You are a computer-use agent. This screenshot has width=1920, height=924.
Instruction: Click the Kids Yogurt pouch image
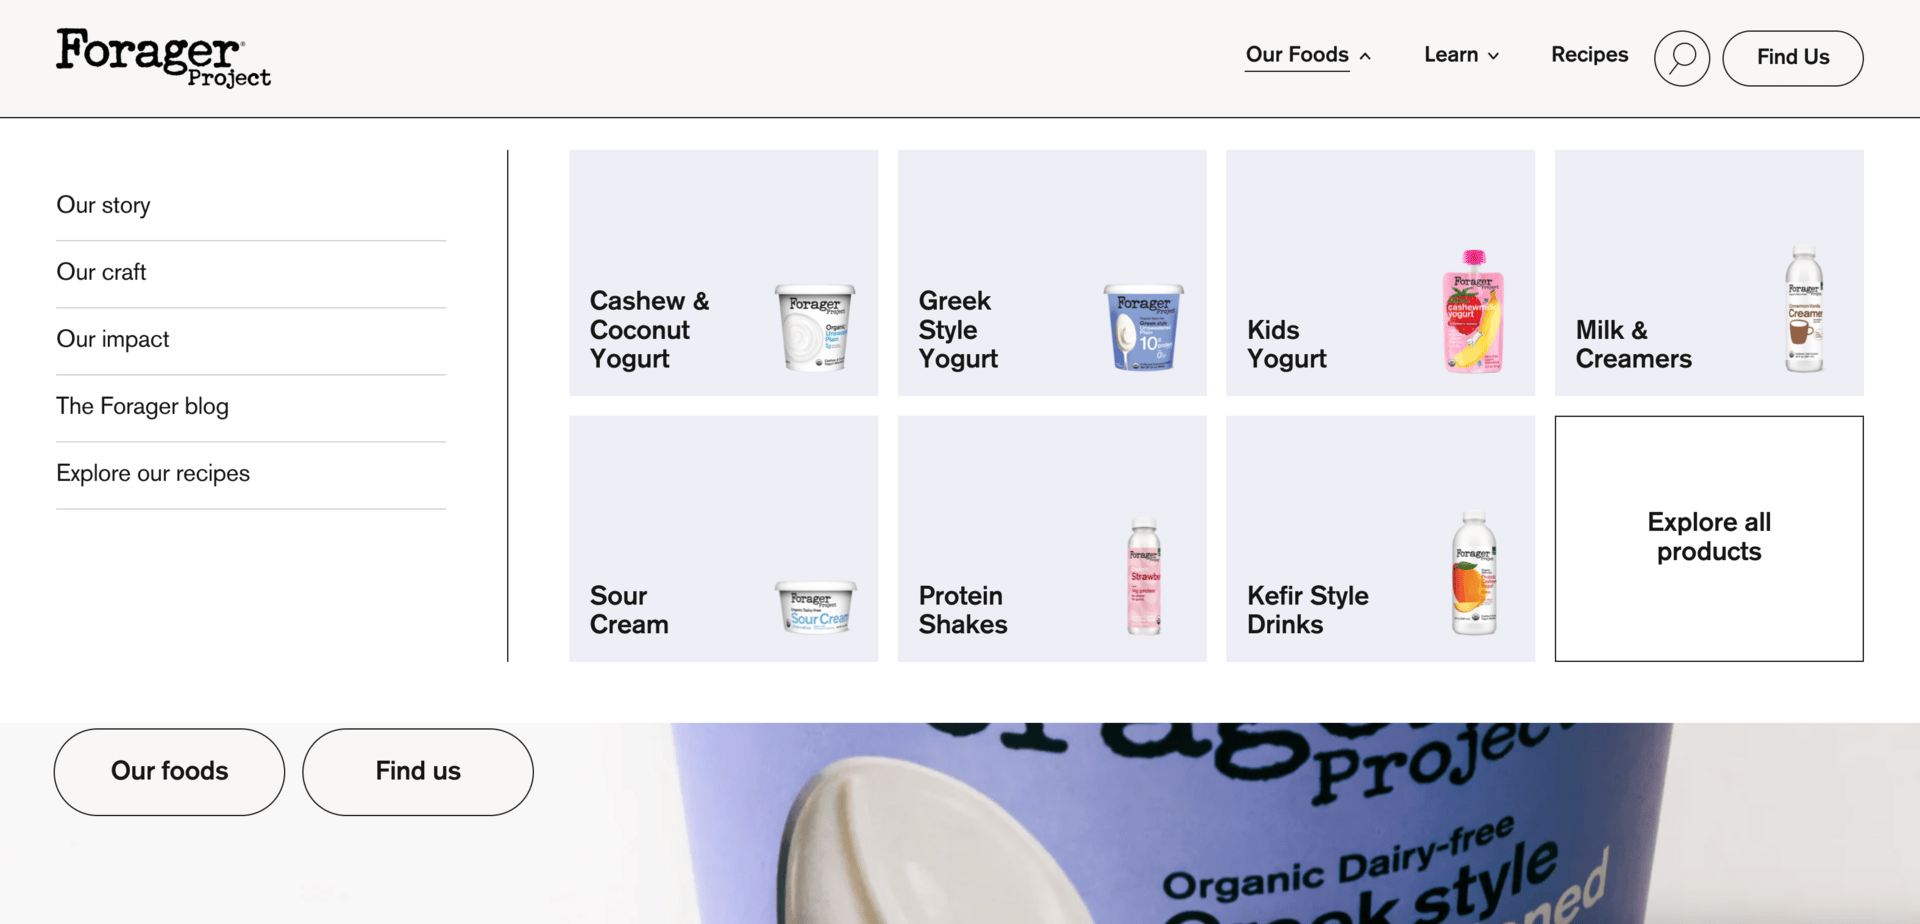tap(1473, 311)
